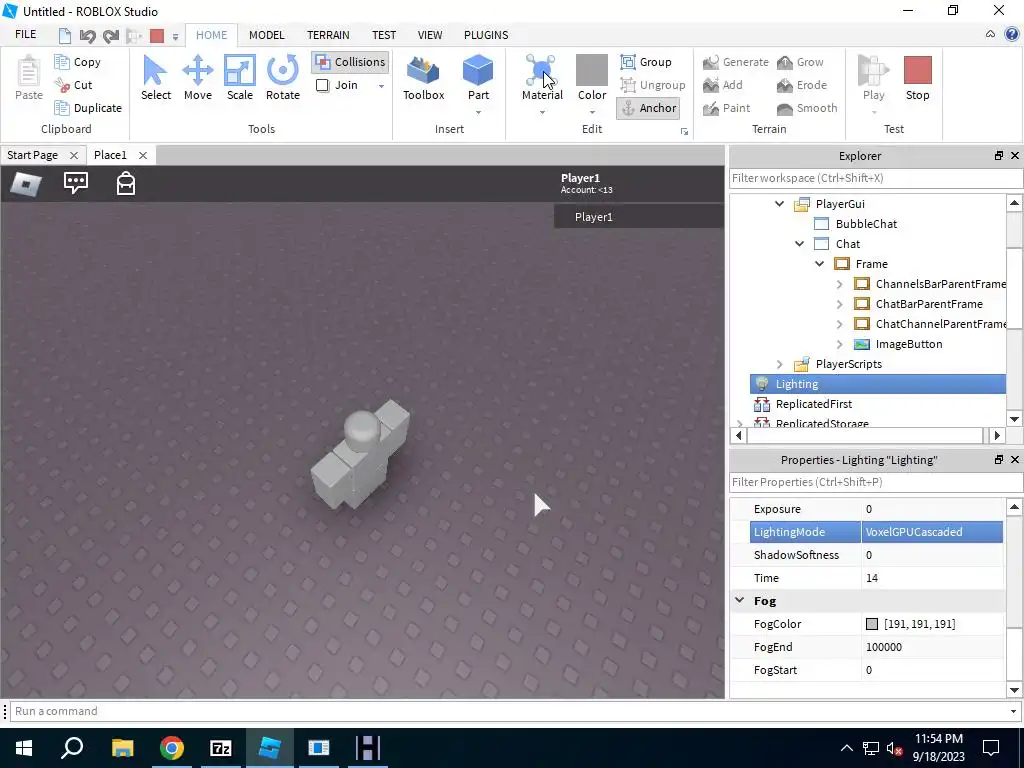Viewport: 1024px width, 768px height.
Task: Collapse the PlayerGui tree node
Action: coord(779,204)
